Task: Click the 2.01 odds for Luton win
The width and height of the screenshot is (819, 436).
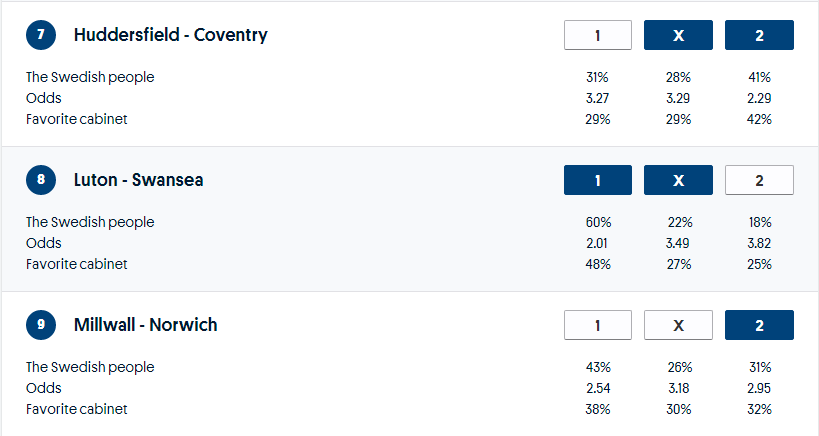Action: click(x=598, y=243)
